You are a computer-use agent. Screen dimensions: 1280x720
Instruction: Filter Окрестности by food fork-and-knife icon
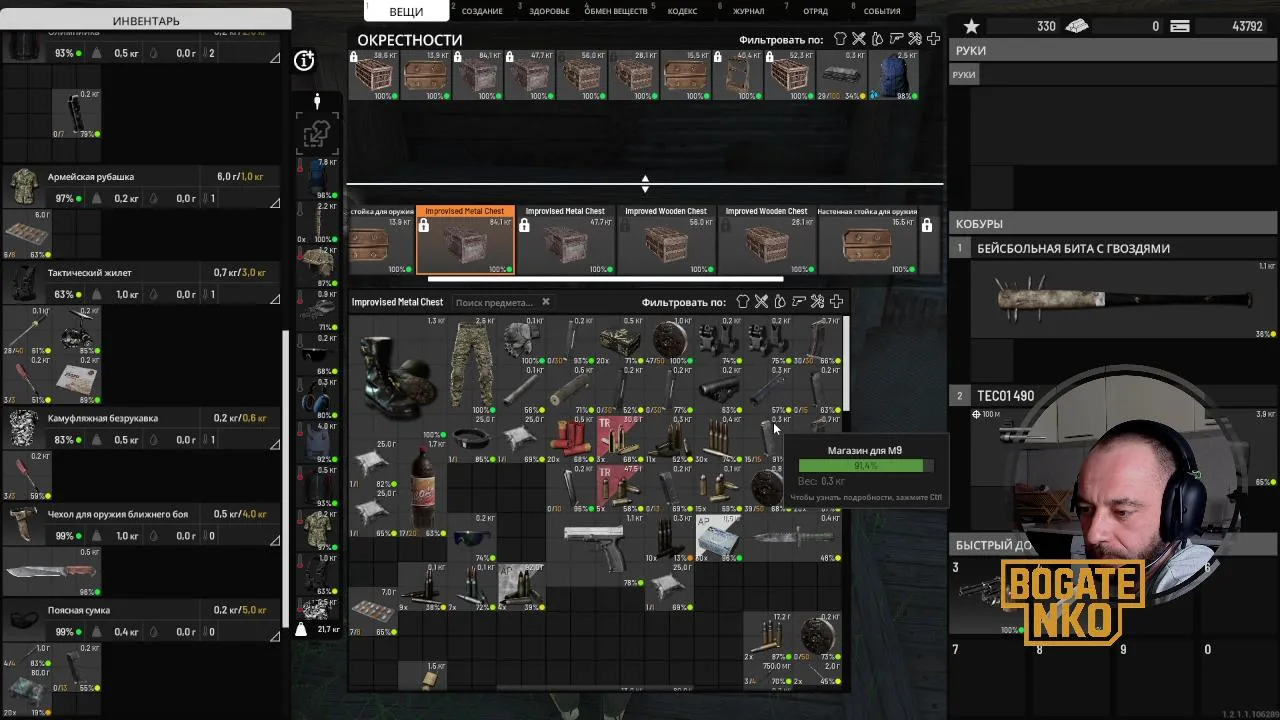(858, 39)
